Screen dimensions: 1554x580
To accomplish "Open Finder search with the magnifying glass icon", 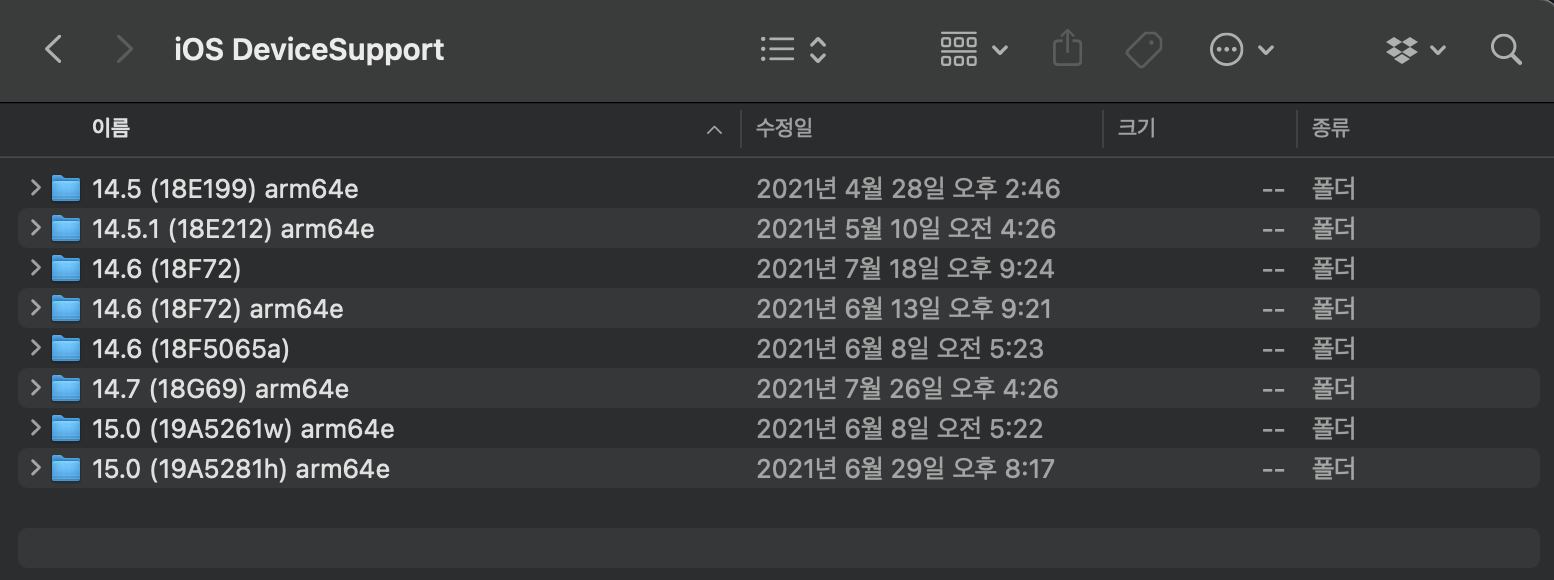I will (1505, 49).
